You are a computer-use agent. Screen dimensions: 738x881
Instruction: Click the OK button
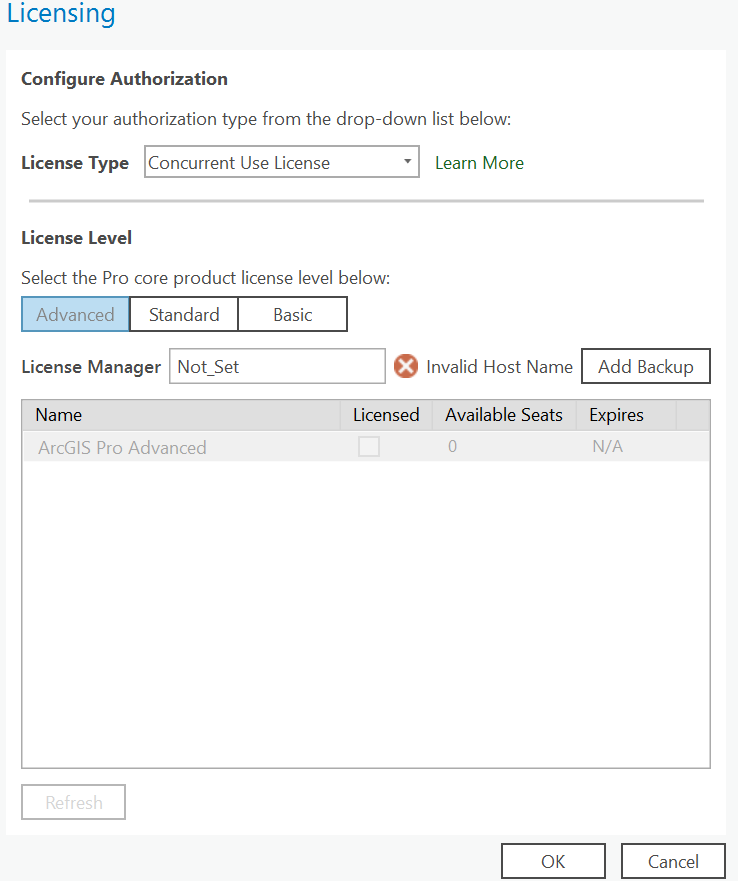pyautogui.click(x=553, y=861)
